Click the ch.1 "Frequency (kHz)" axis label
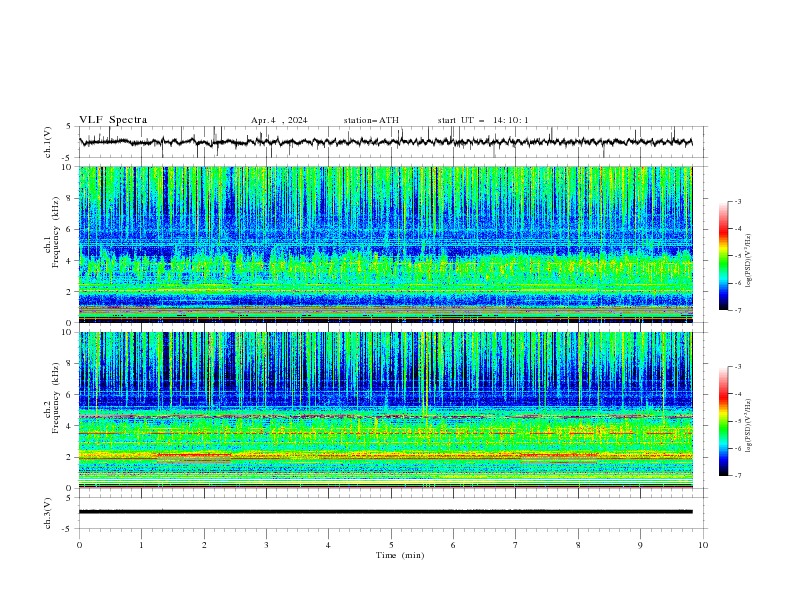The width and height of the screenshot is (792, 612). point(55,233)
